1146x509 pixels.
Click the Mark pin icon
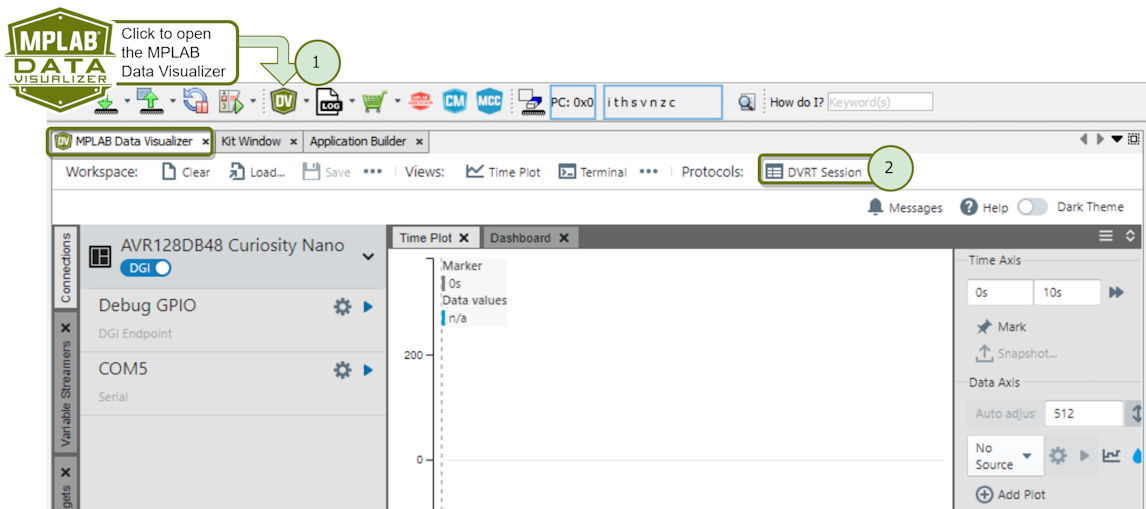click(x=984, y=327)
